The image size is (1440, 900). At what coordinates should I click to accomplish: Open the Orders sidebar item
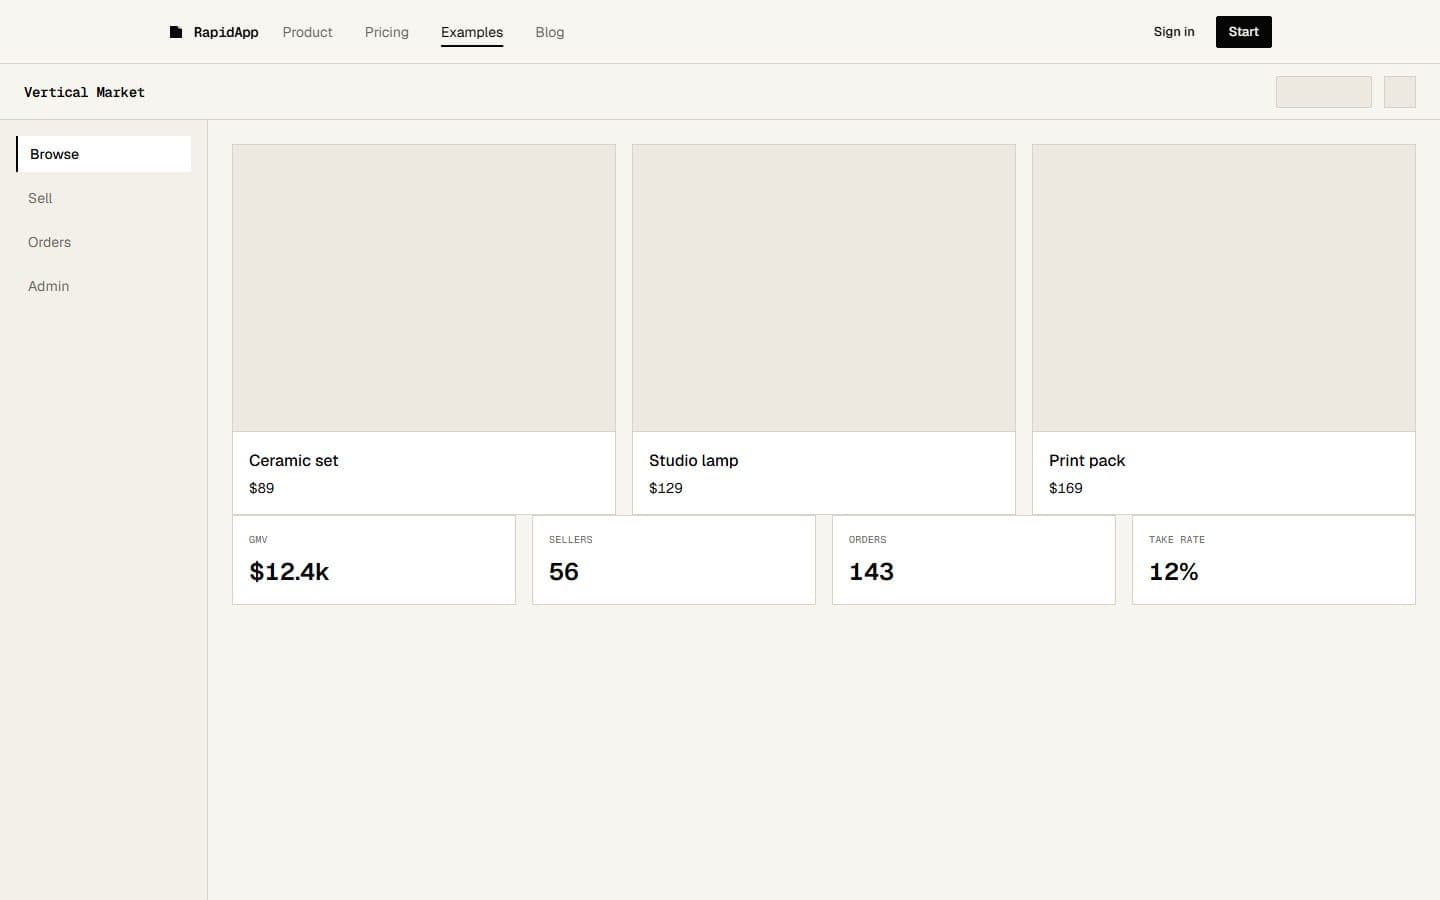pos(104,242)
